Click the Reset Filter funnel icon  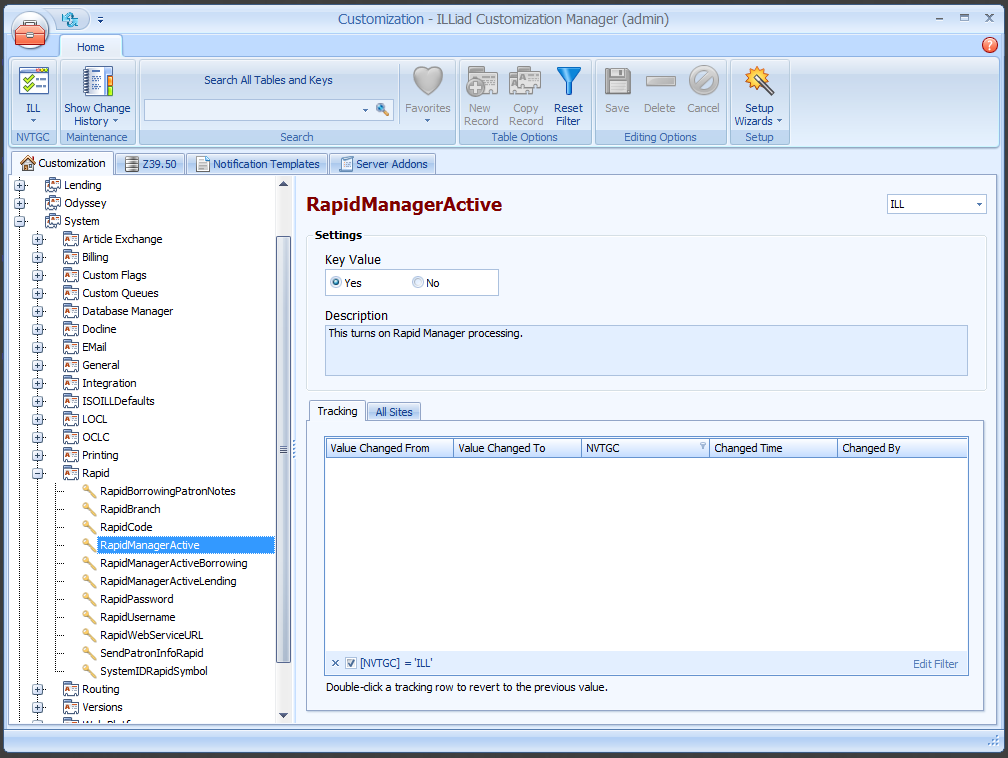(x=568, y=80)
